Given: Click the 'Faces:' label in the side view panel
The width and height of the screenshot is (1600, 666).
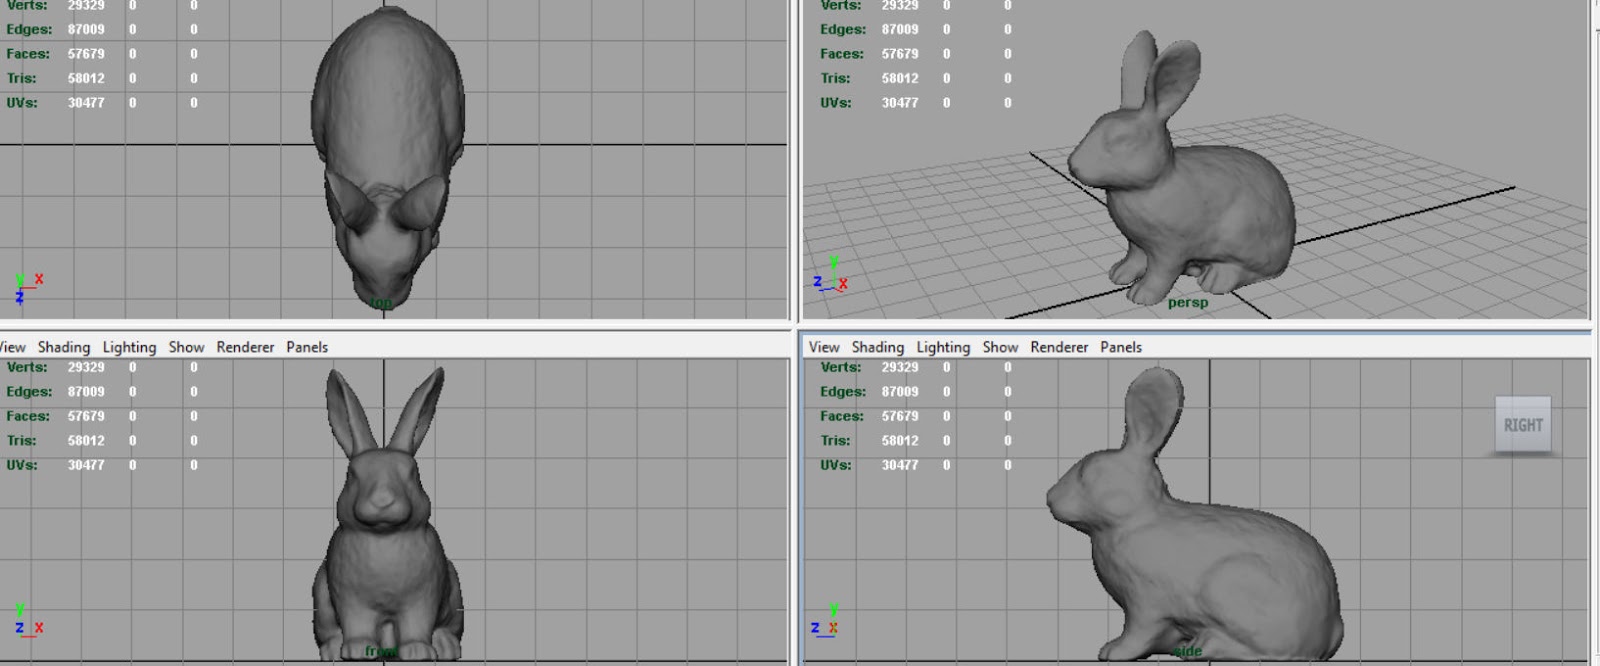Looking at the screenshot, I should (842, 416).
